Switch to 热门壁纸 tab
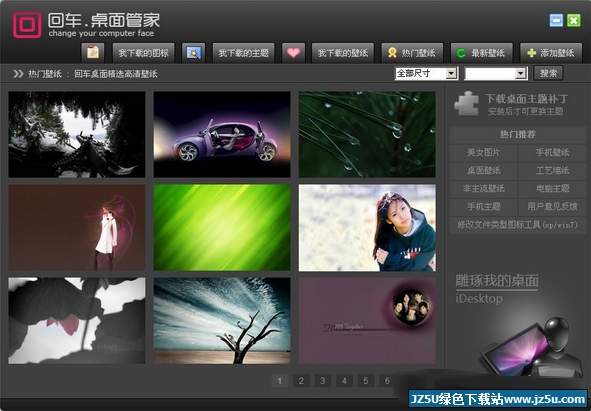The width and height of the screenshot is (591, 411). click(412, 52)
